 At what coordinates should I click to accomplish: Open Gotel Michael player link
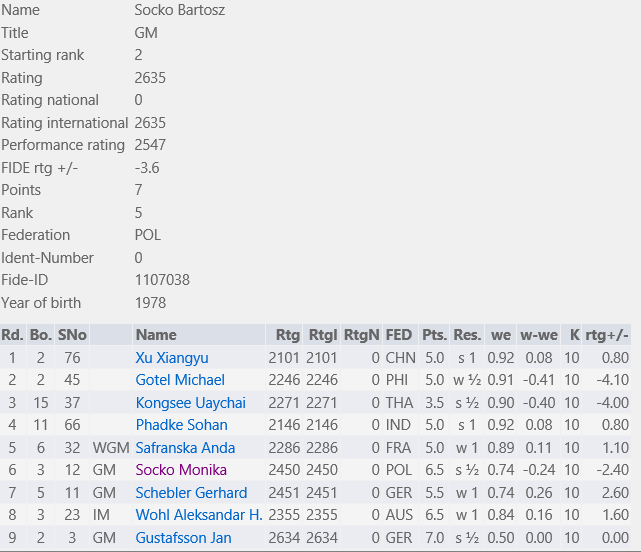click(180, 380)
